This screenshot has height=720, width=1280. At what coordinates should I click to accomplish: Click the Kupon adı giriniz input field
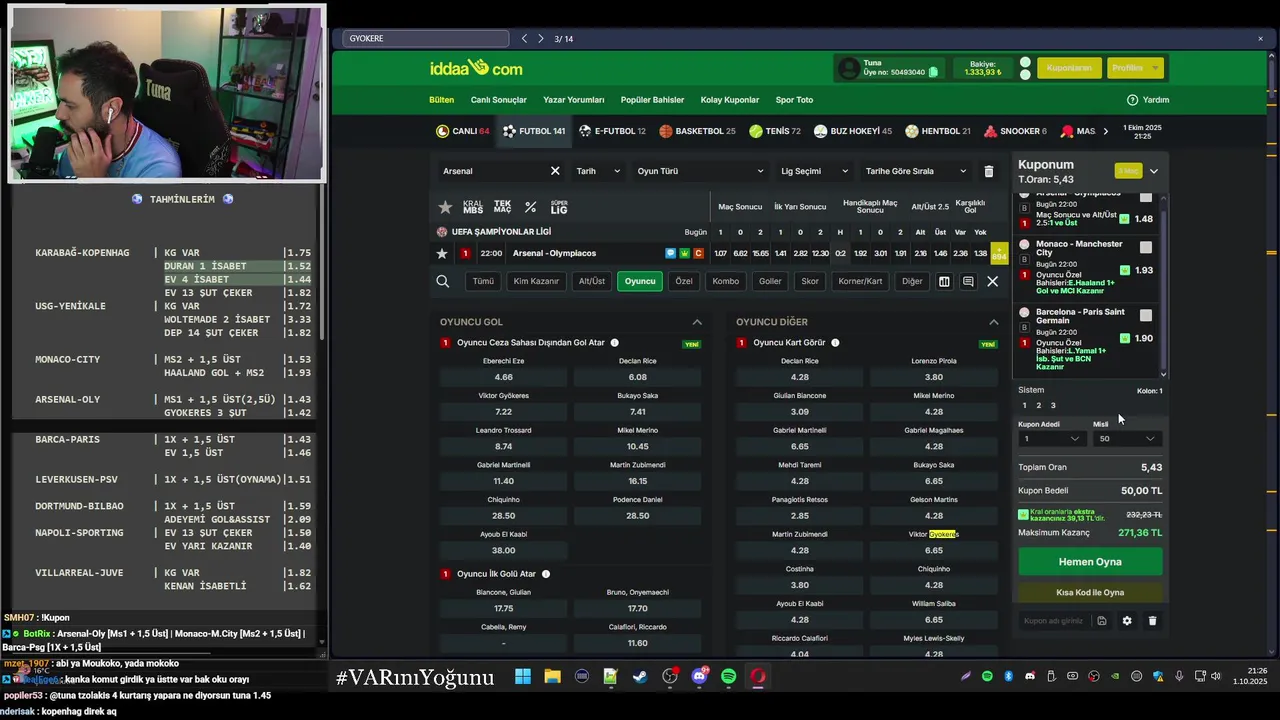tap(1055, 621)
